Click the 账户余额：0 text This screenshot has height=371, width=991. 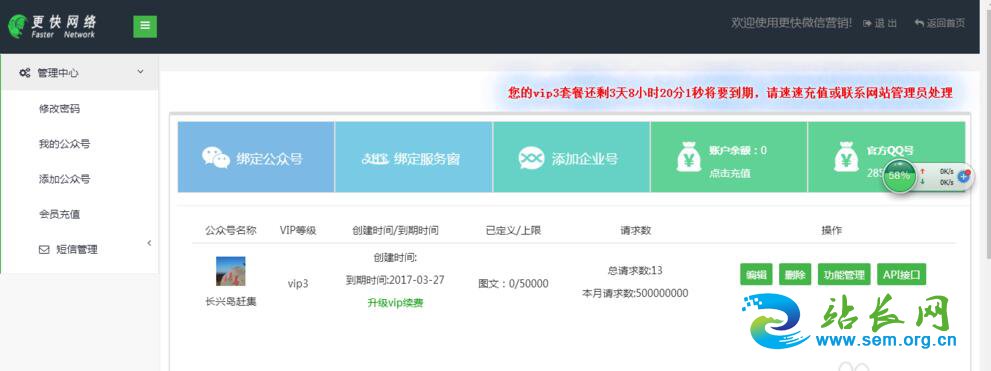[738, 150]
